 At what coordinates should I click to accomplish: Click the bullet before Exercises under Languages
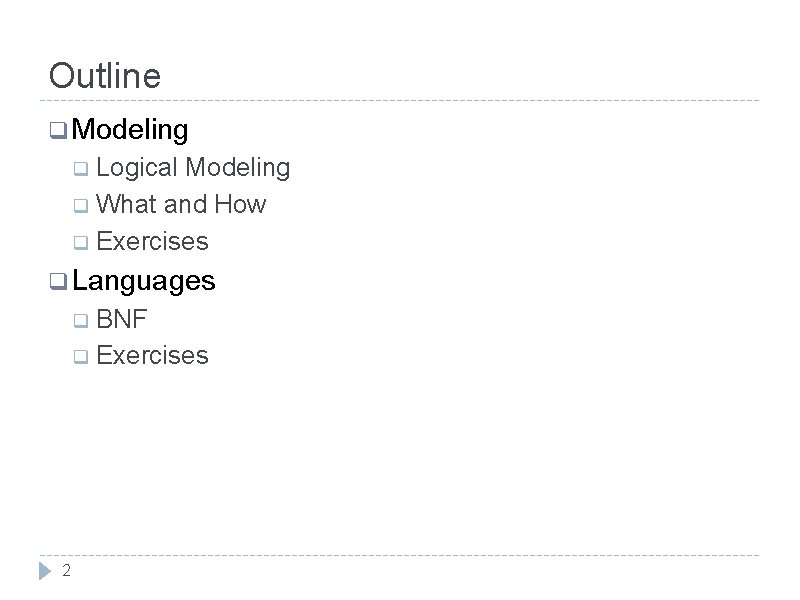point(81,357)
